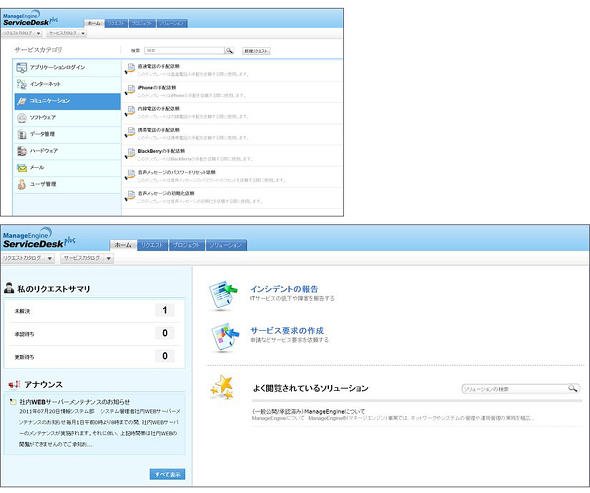Open リクエスト tab in home dashboard screen
This screenshot has width=590, height=493.
click(153, 245)
